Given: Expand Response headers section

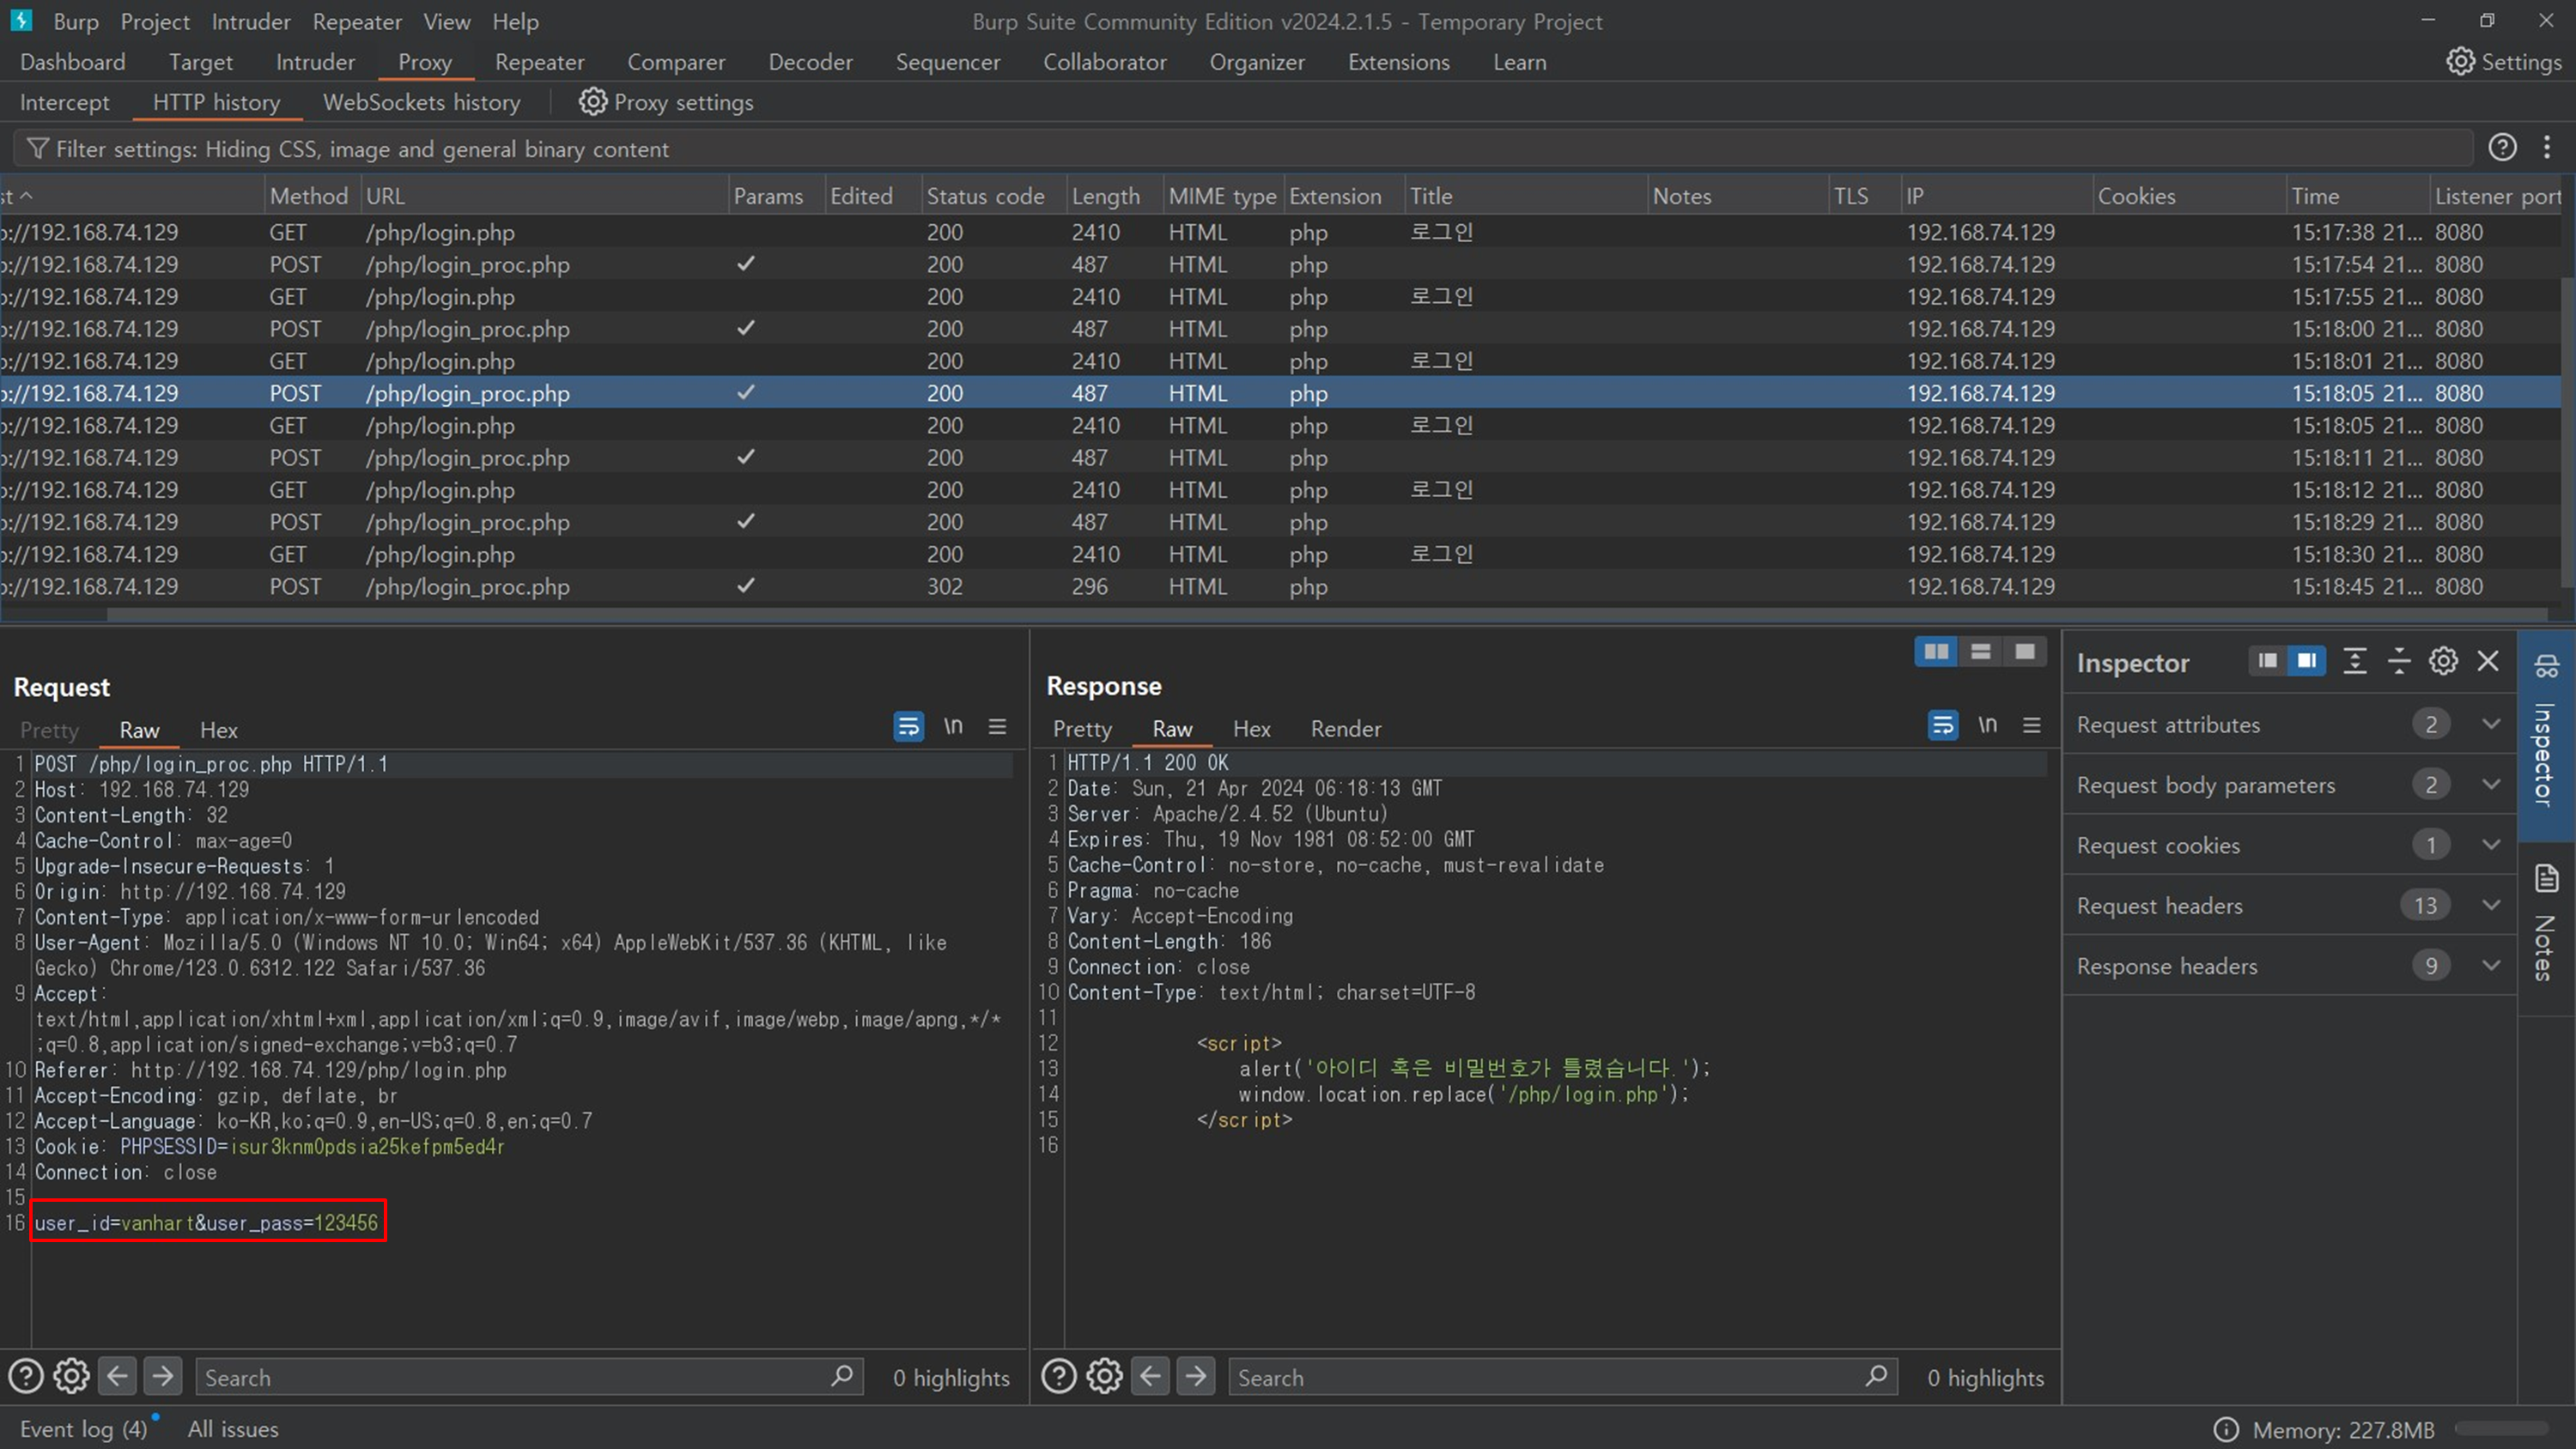Looking at the screenshot, I should coord(2490,966).
